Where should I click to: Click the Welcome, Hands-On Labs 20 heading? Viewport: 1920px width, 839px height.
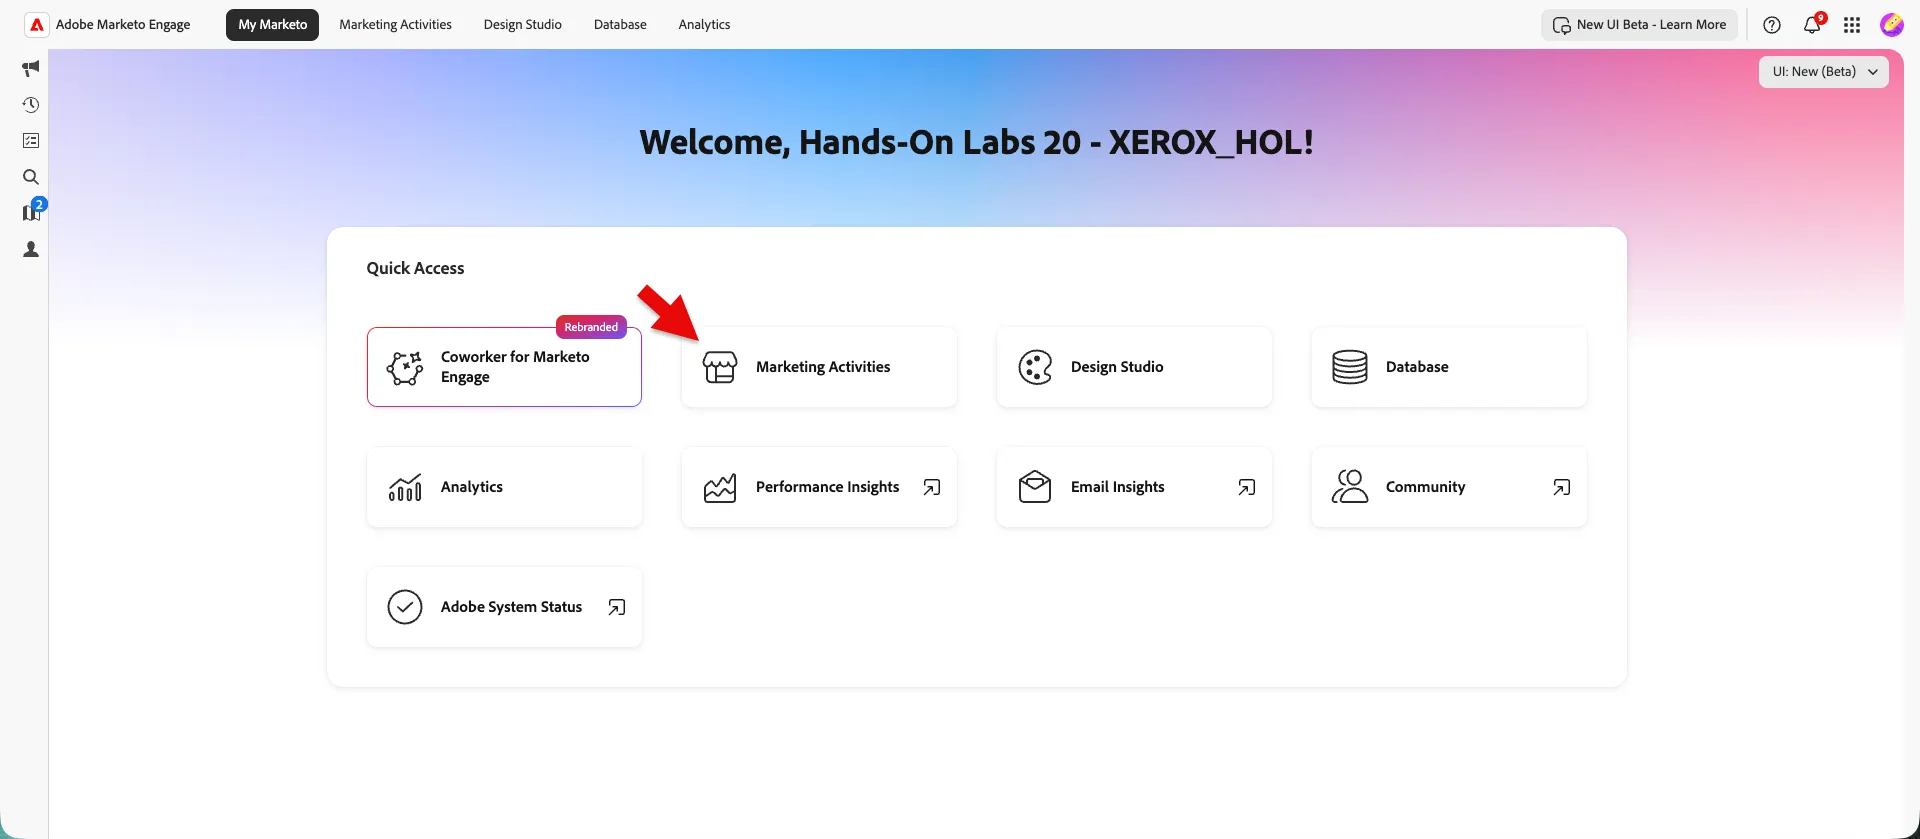point(976,142)
